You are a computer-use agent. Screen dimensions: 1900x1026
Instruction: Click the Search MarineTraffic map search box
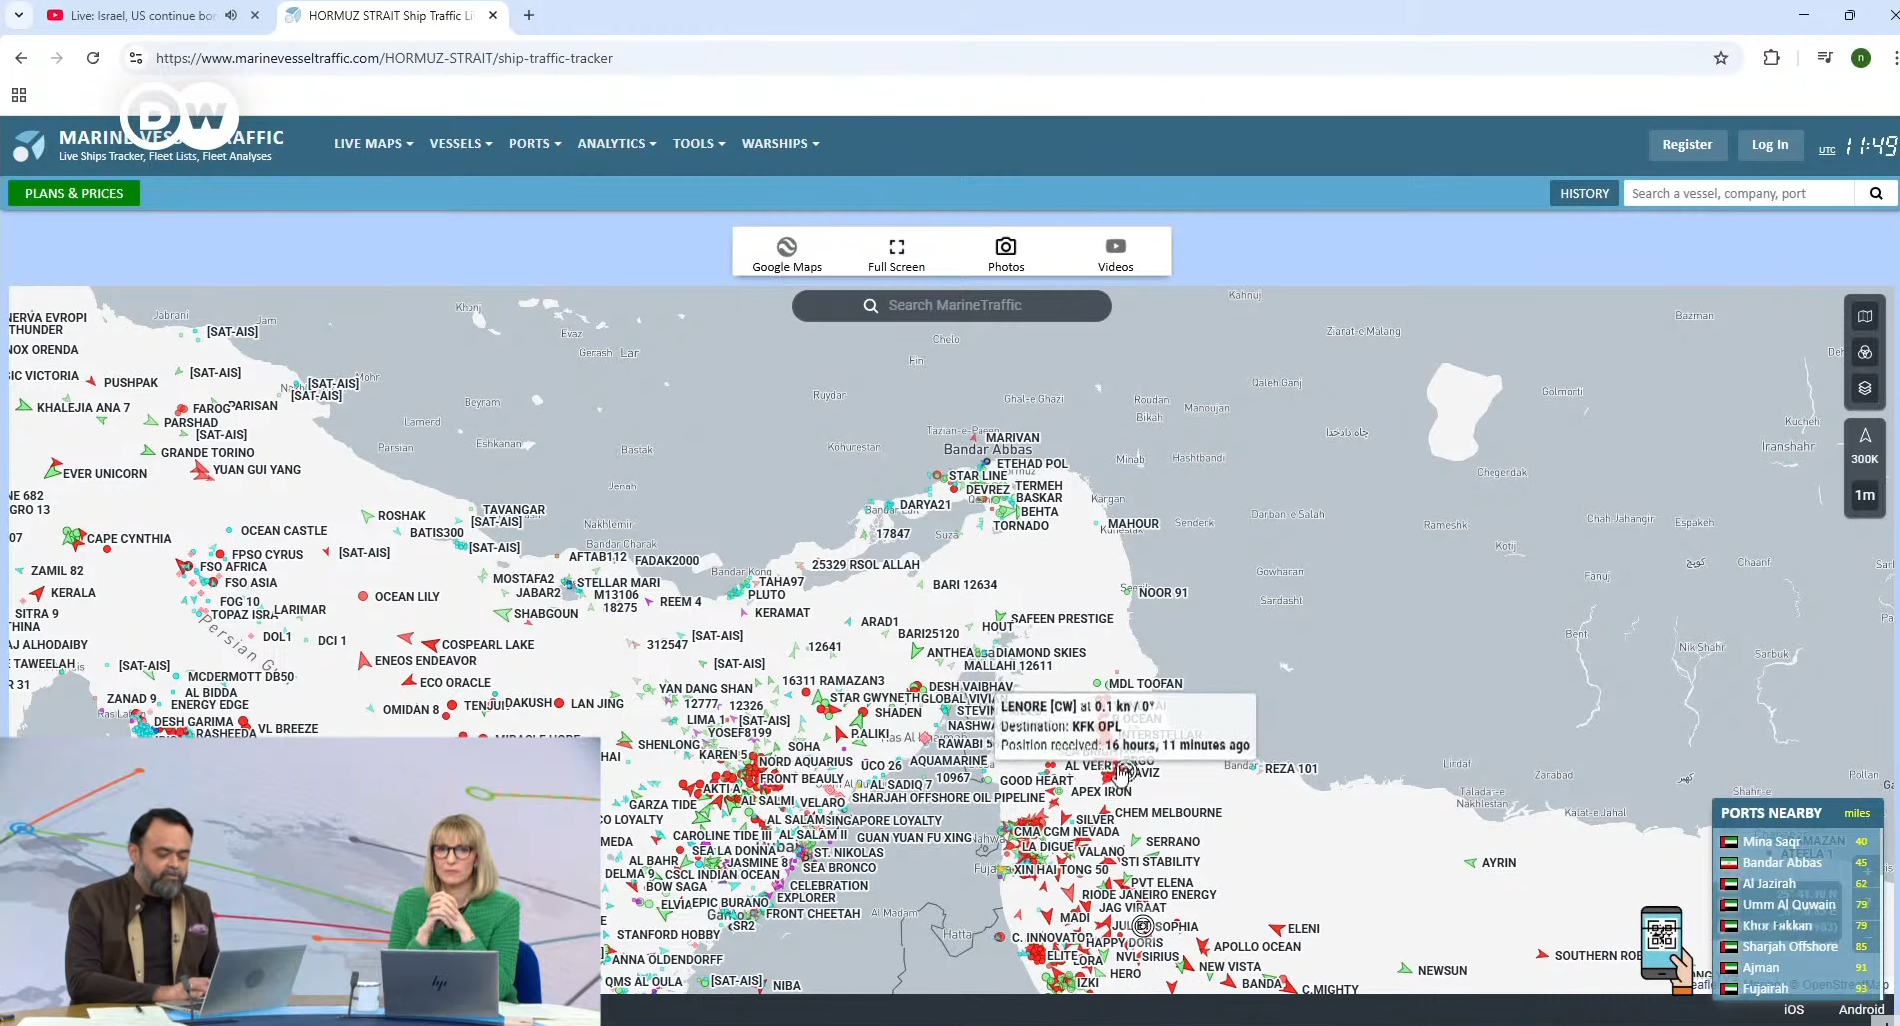951,305
